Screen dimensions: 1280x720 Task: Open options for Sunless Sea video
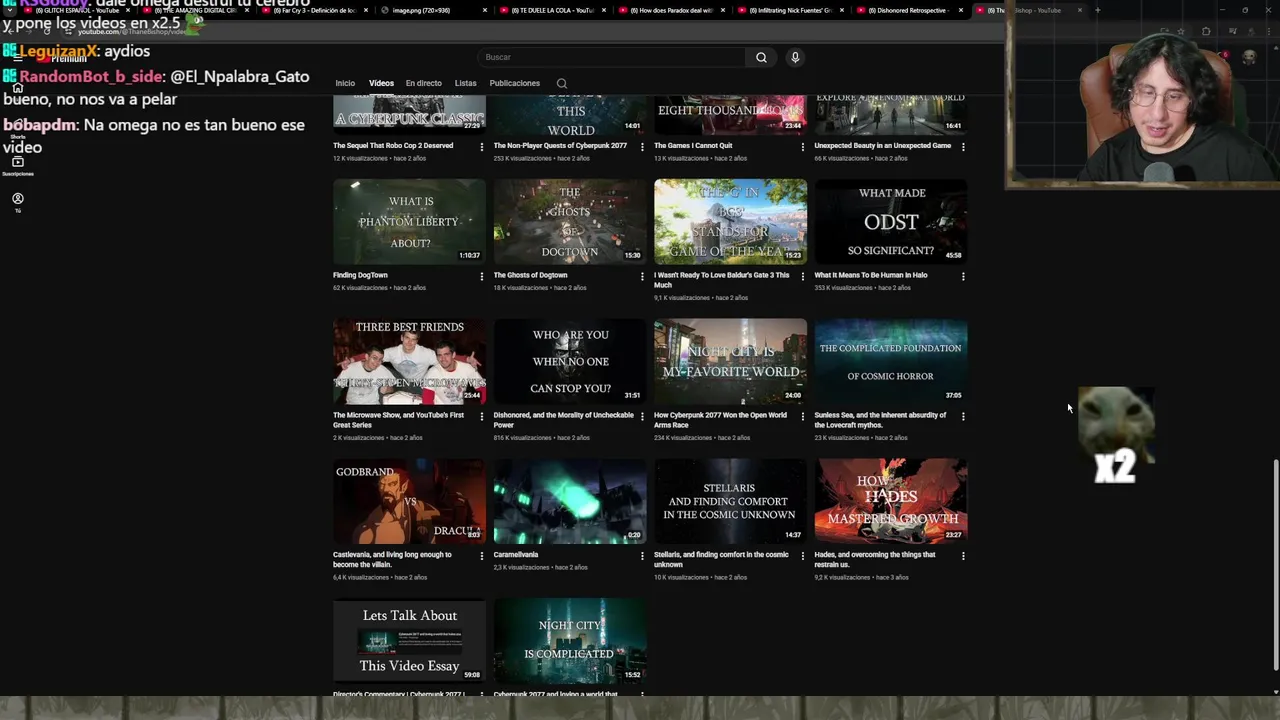tap(963, 416)
